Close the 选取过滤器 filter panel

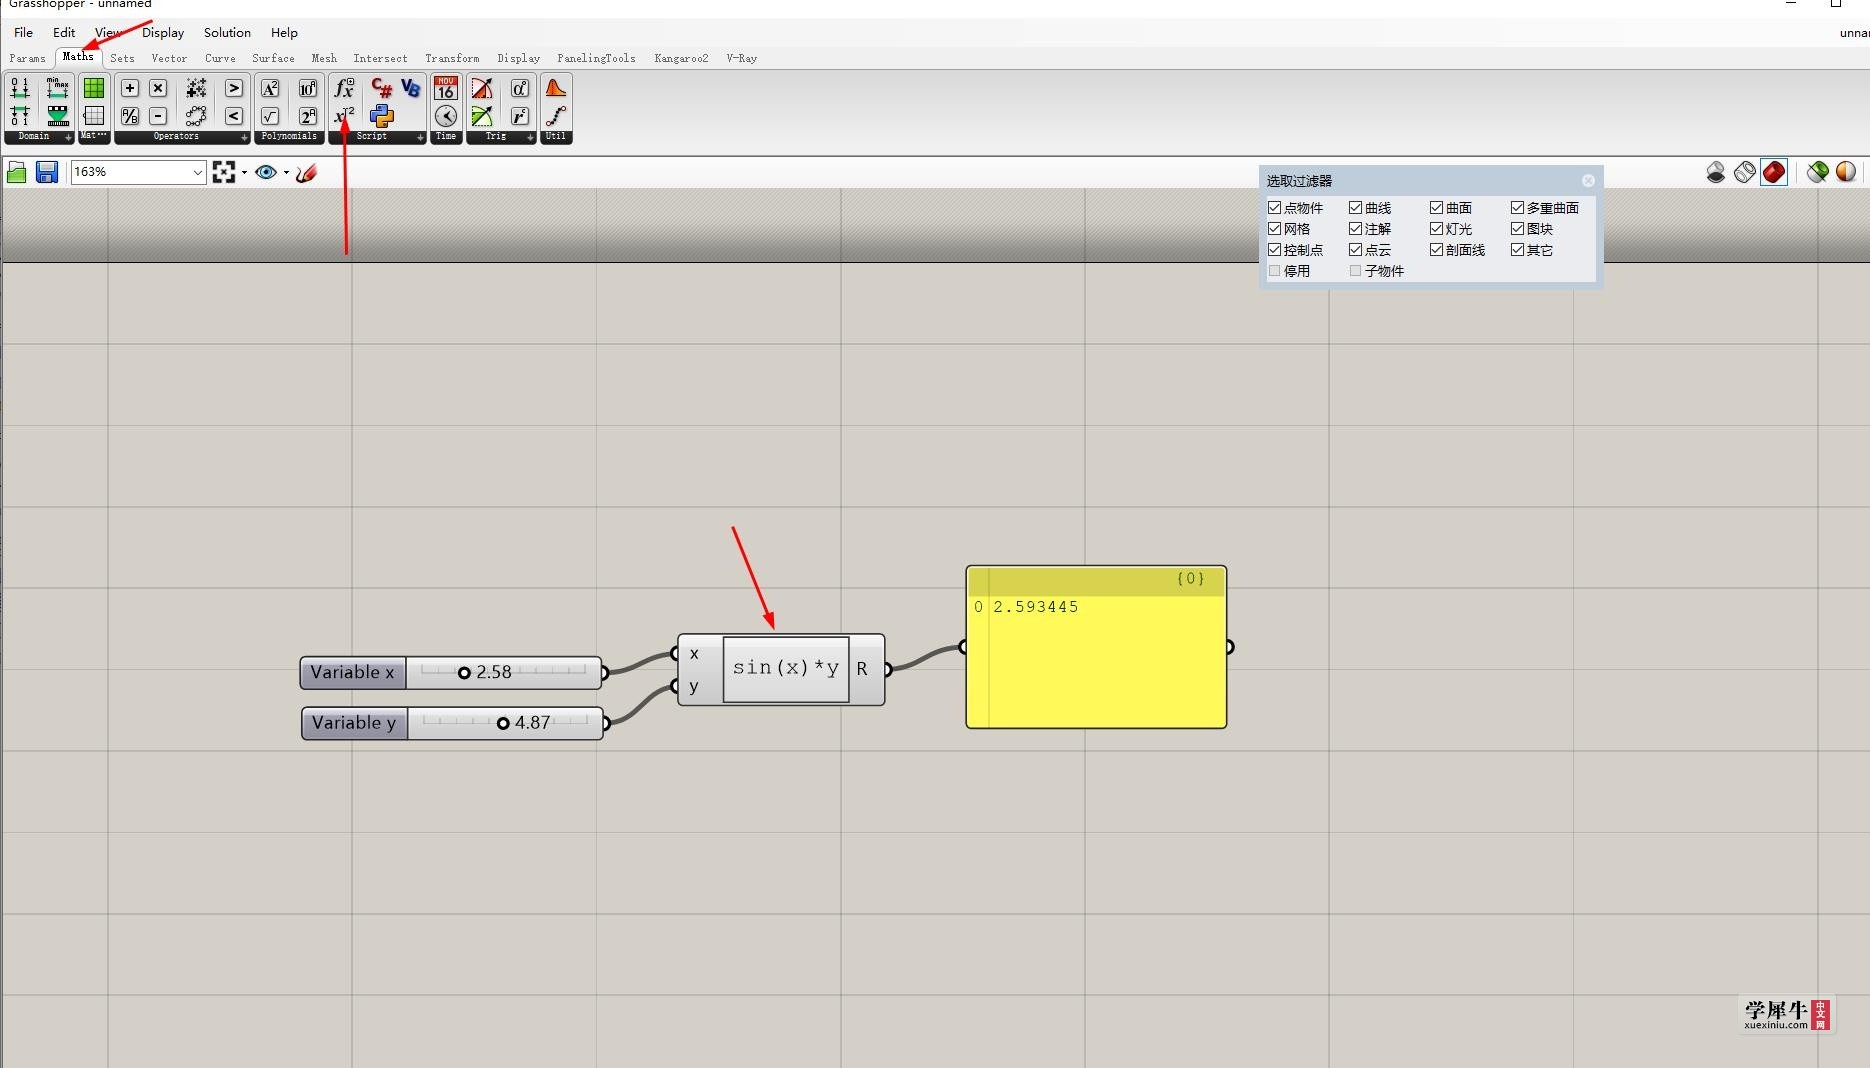1588,181
